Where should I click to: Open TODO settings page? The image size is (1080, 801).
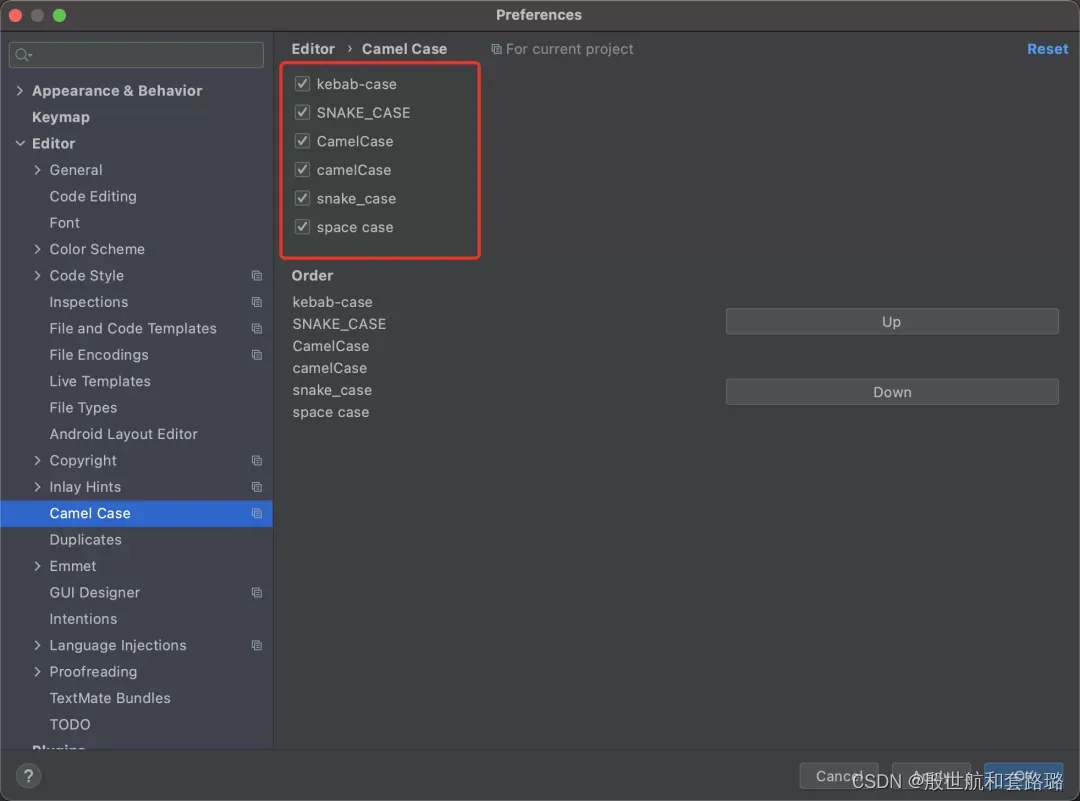point(70,725)
